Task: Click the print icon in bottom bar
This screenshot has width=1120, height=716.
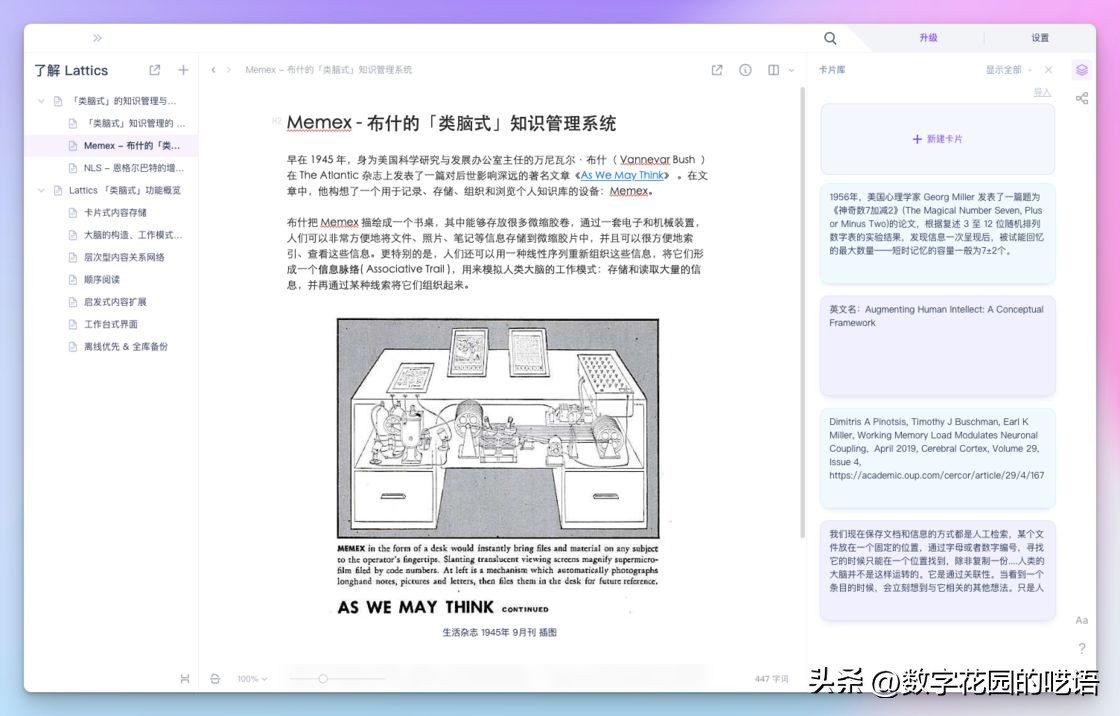Action: (215, 679)
